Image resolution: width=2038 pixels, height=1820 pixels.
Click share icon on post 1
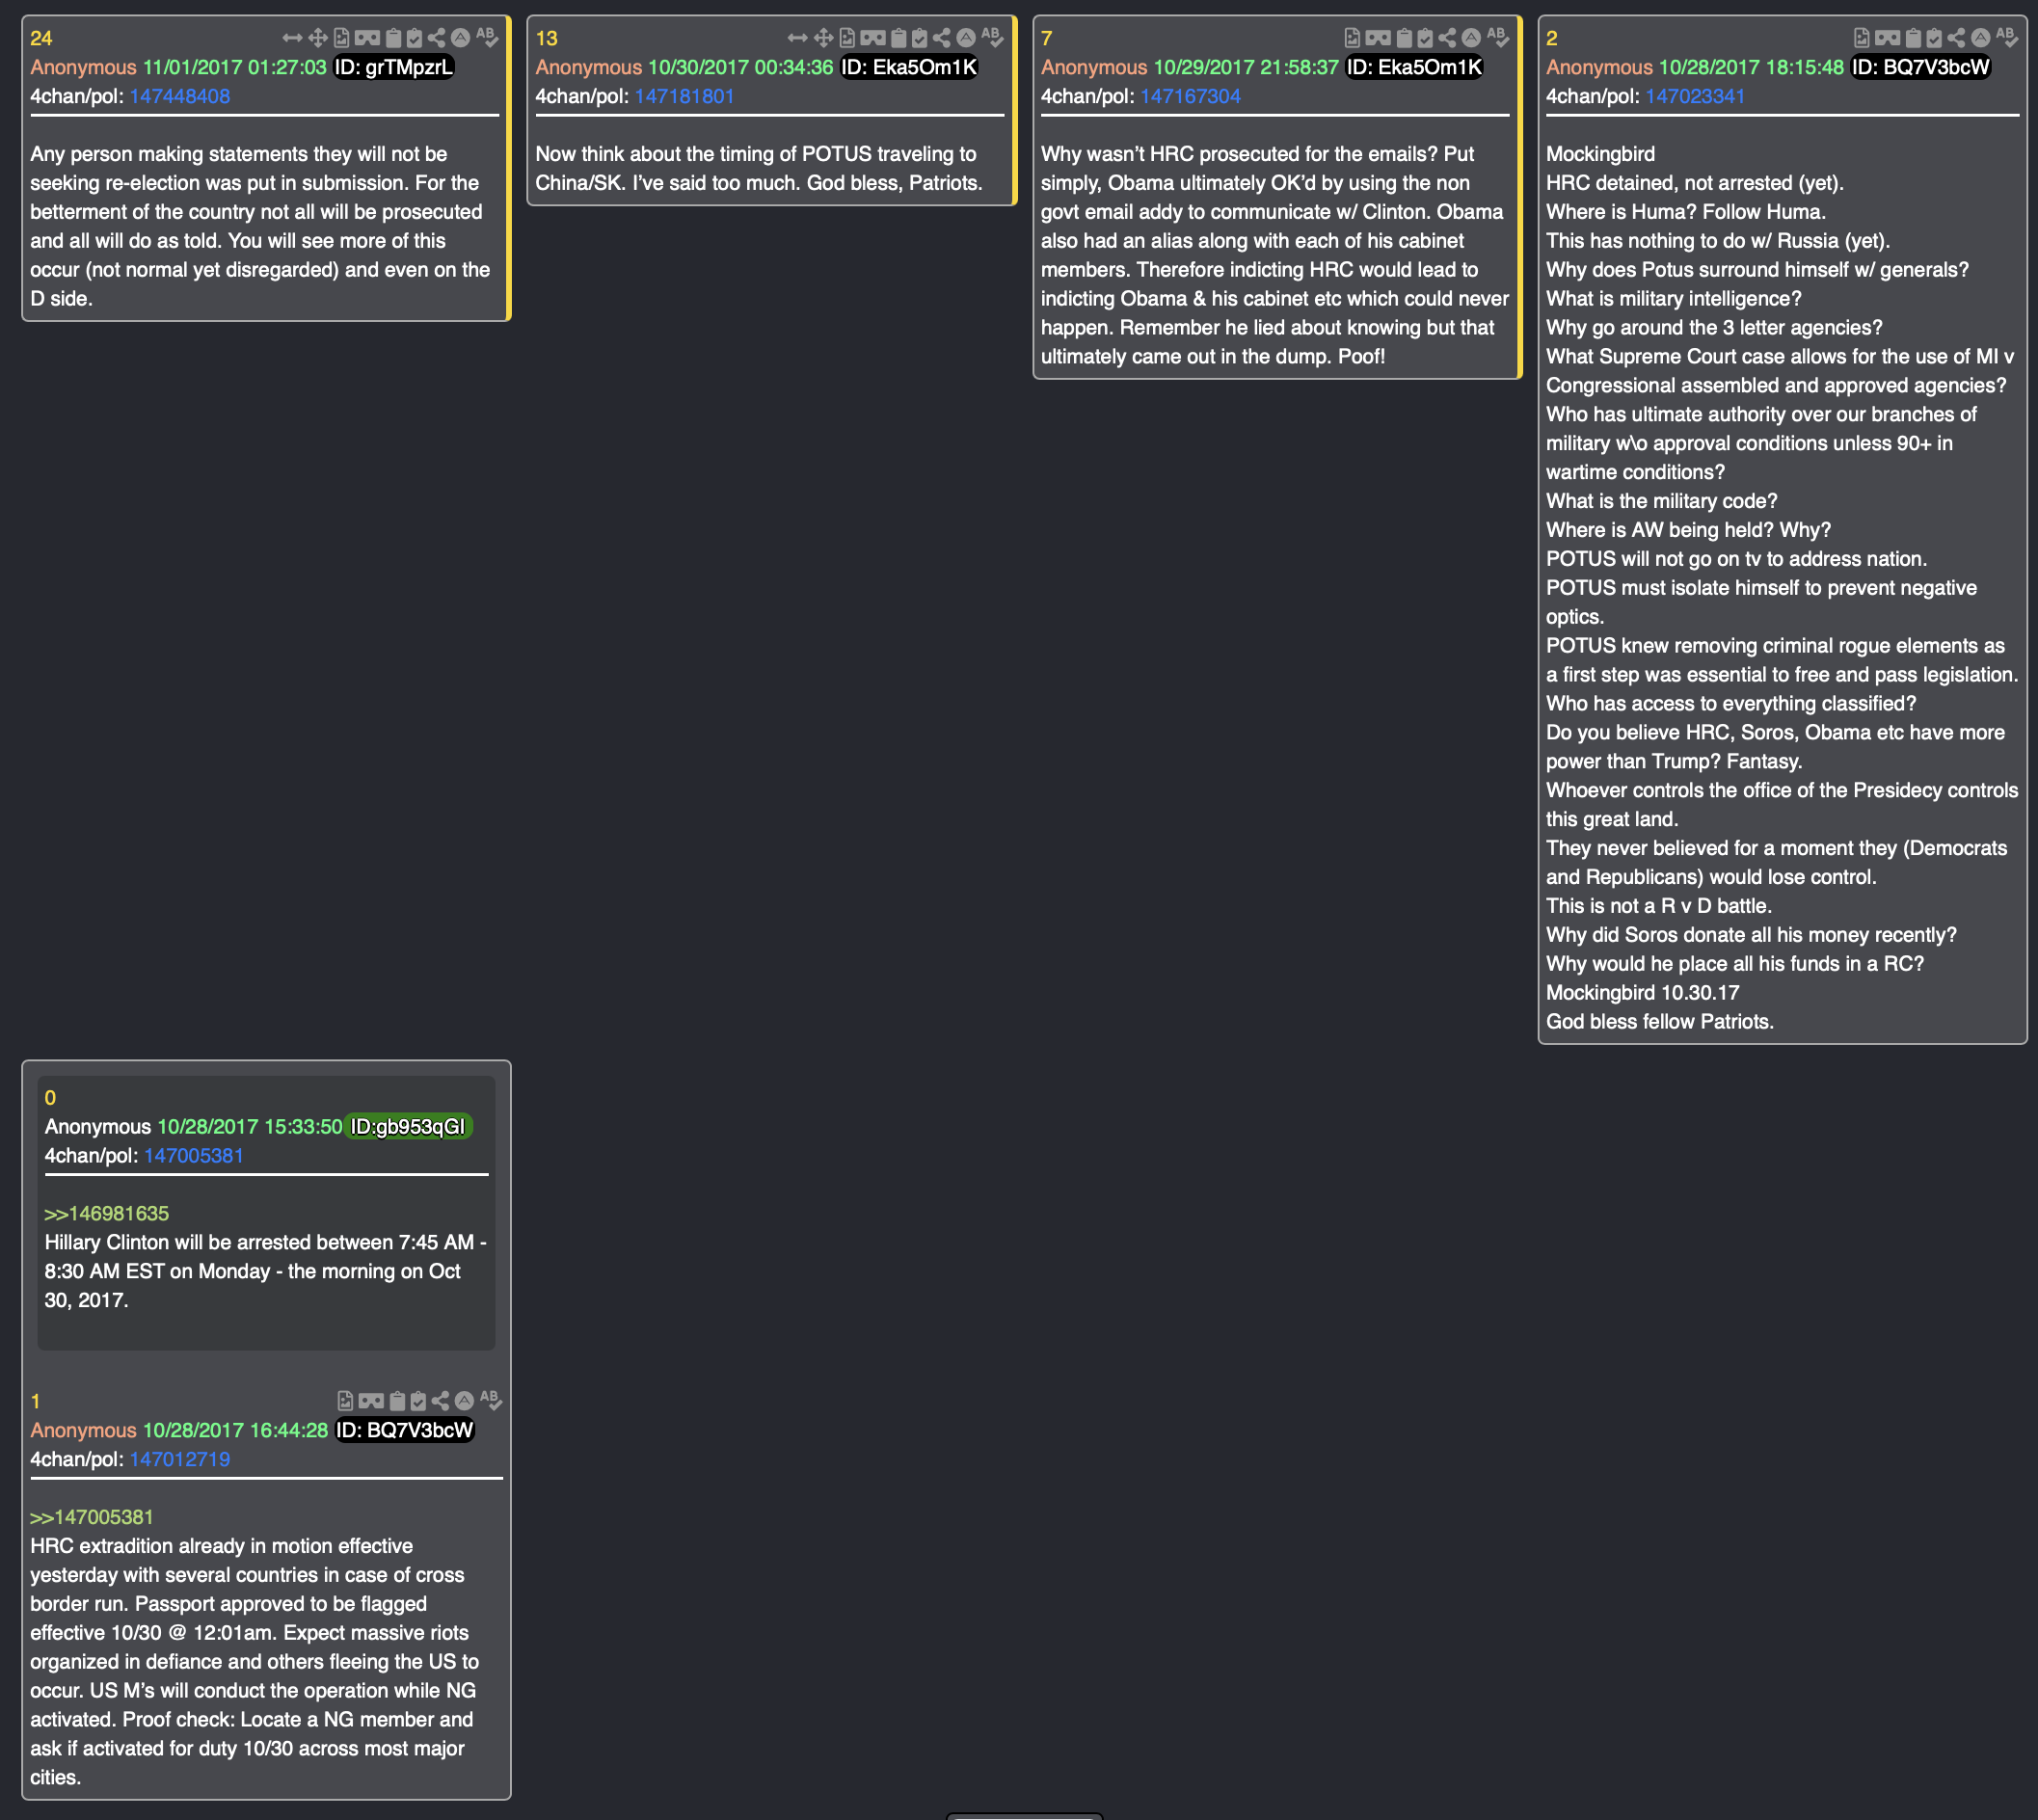(440, 1401)
